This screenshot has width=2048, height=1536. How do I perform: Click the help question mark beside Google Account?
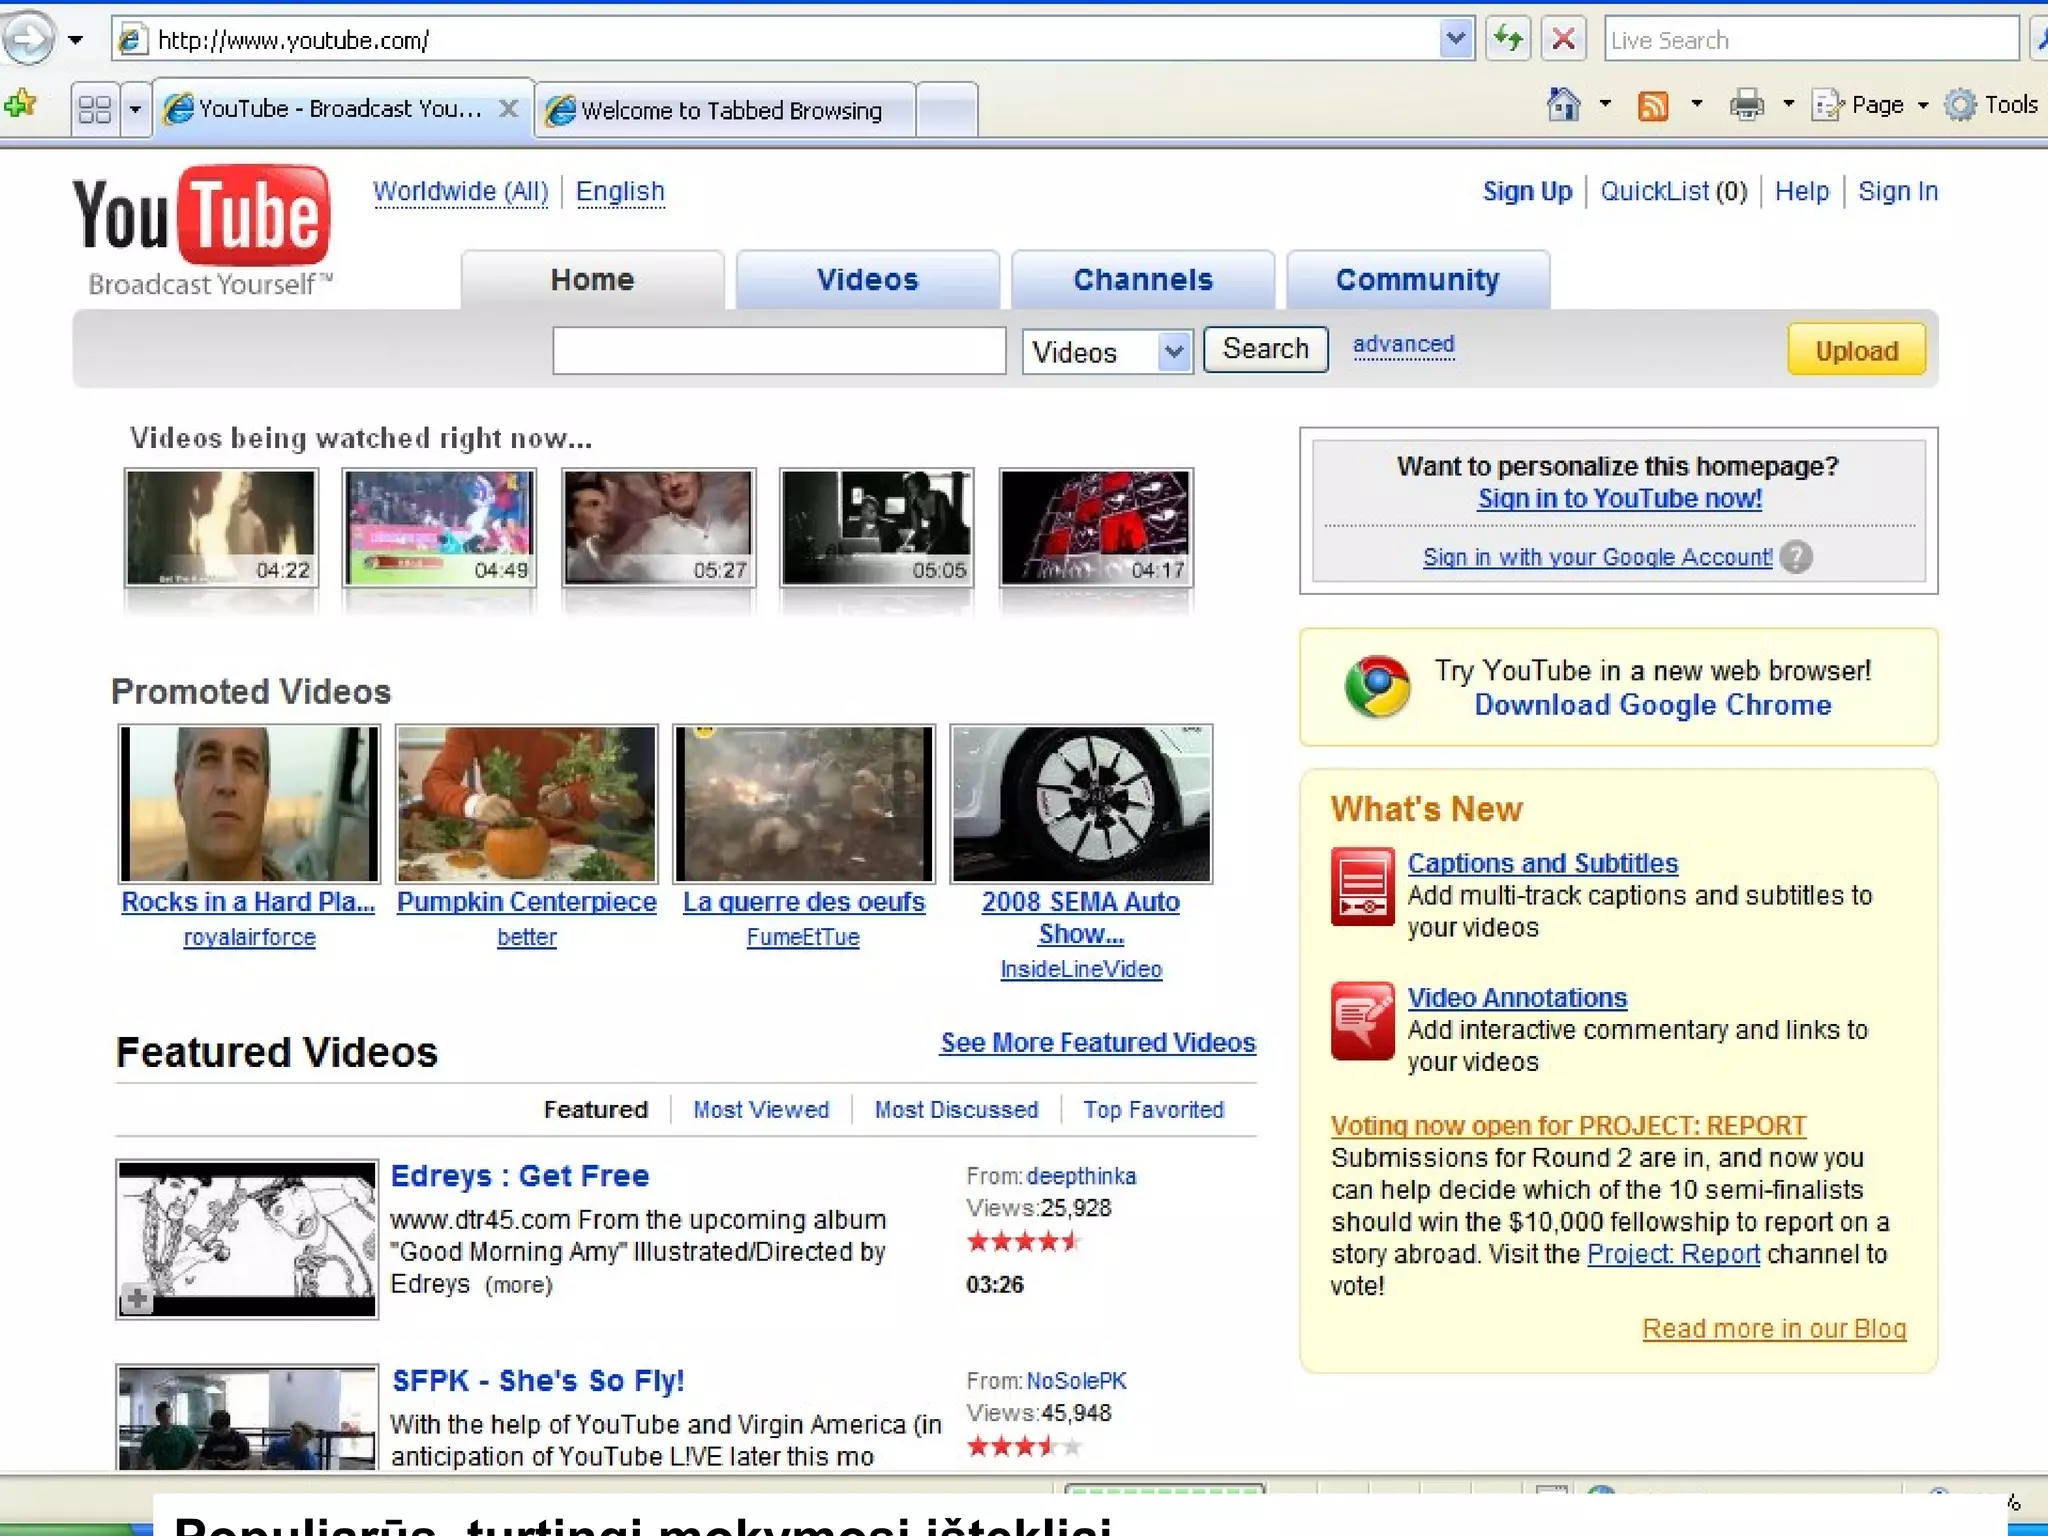(1796, 557)
